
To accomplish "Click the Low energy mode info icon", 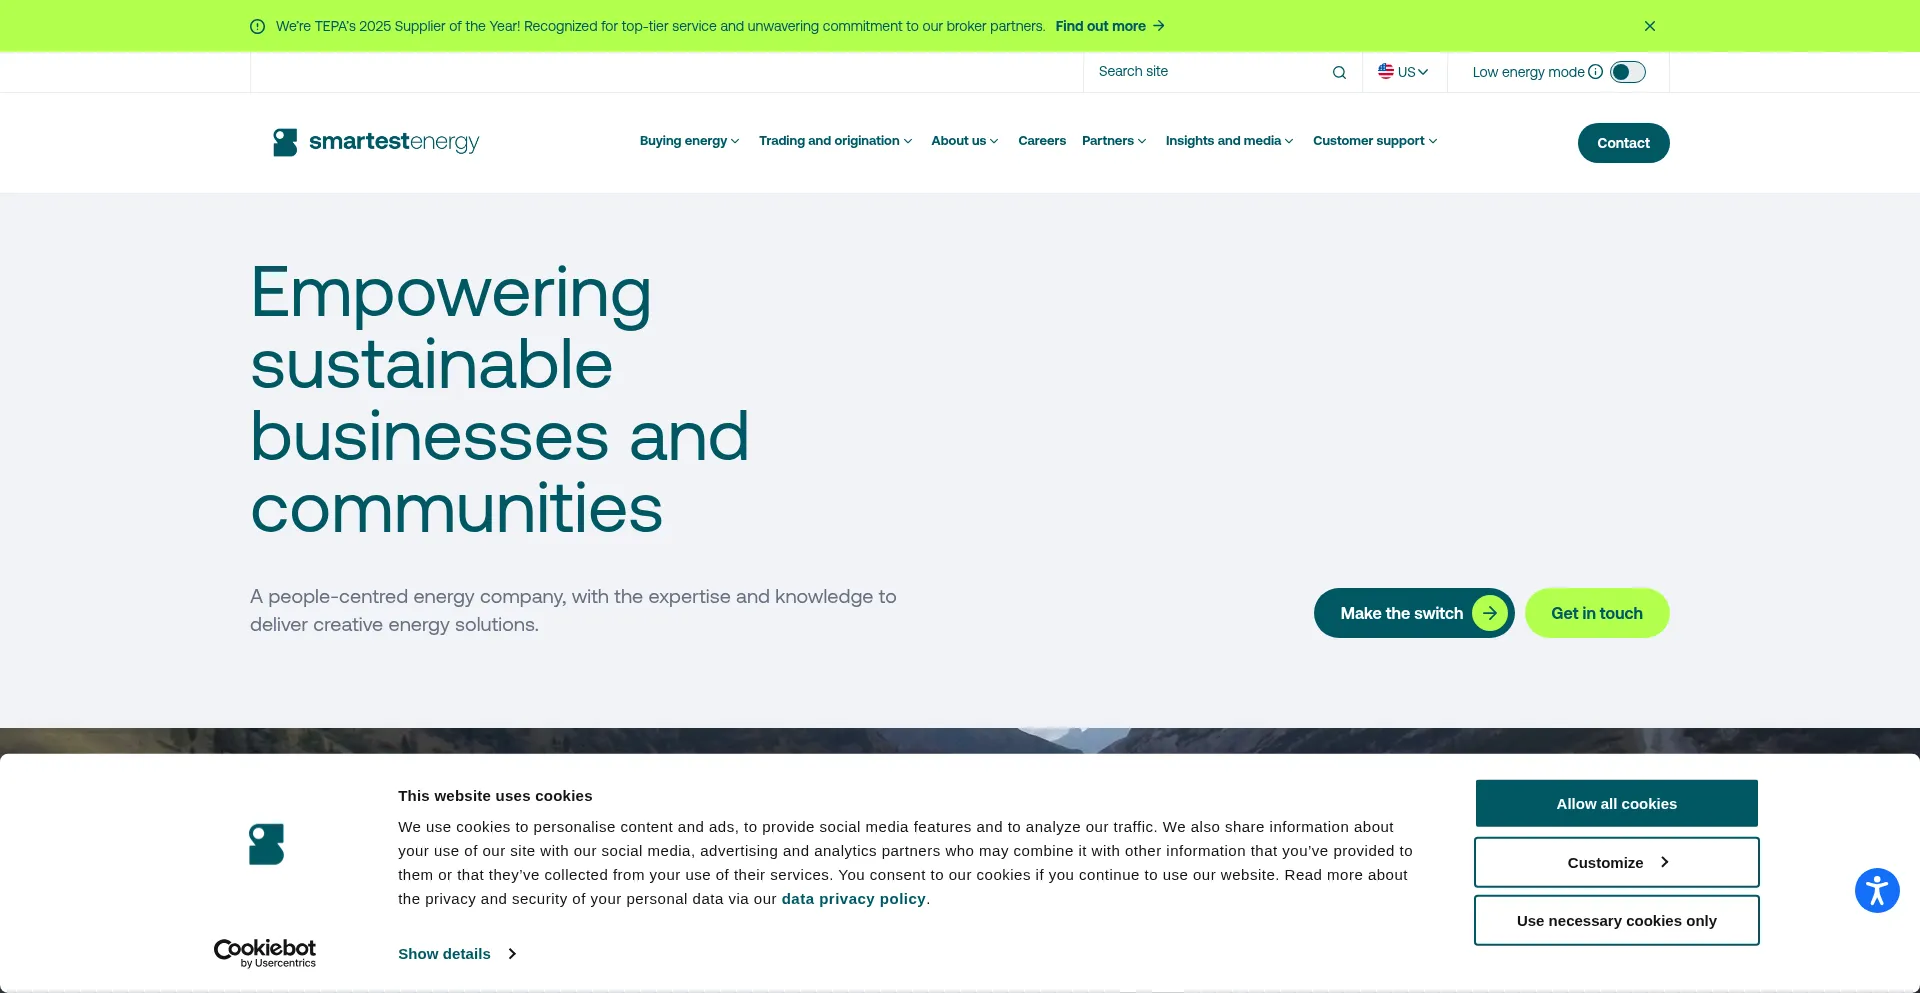I will point(1596,72).
